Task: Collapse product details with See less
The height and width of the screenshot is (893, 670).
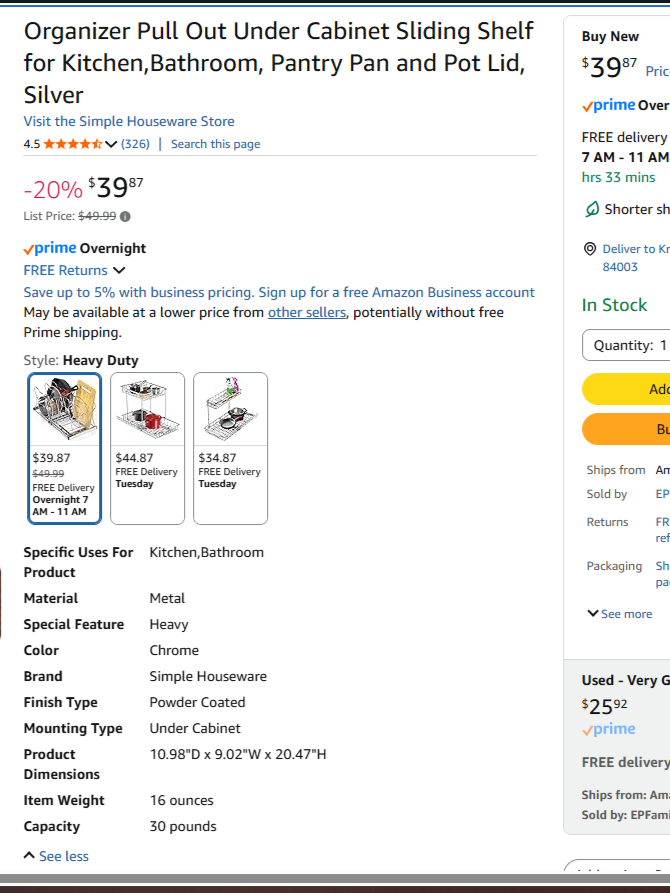Action: tap(56, 856)
